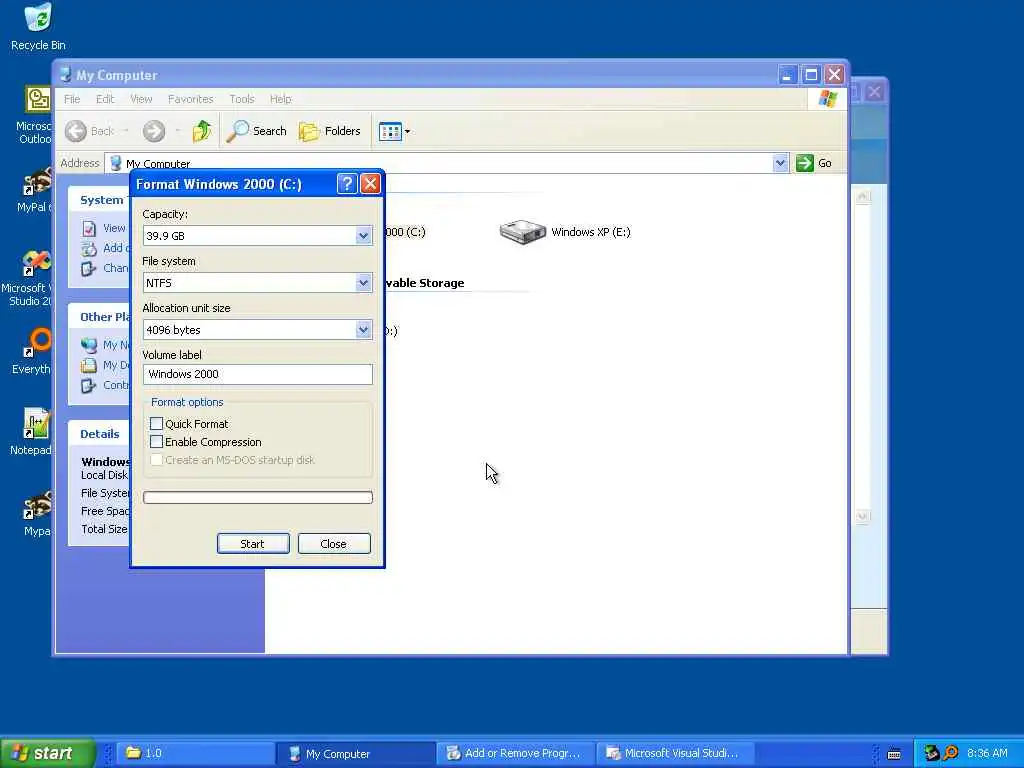Click the Forward arrow in My Computer toolbar
Screen dimensions: 1024x768
pos(154,131)
